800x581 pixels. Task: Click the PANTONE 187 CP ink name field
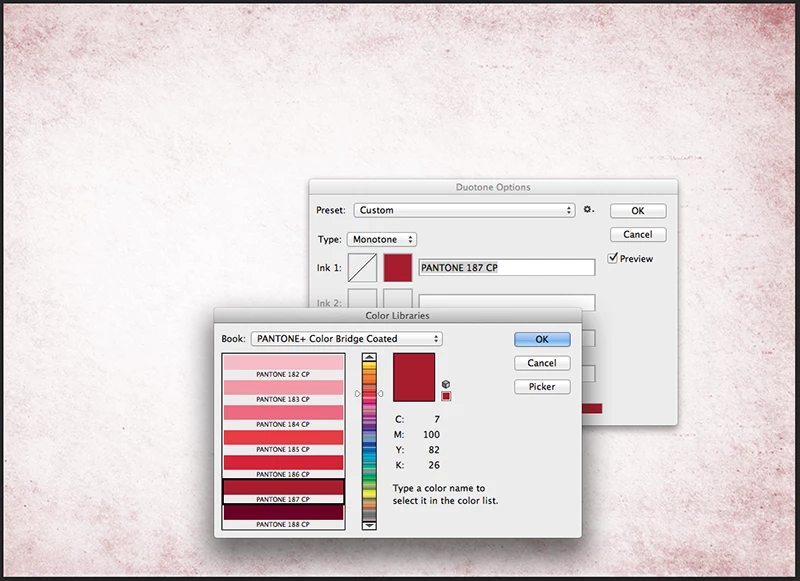(x=507, y=267)
